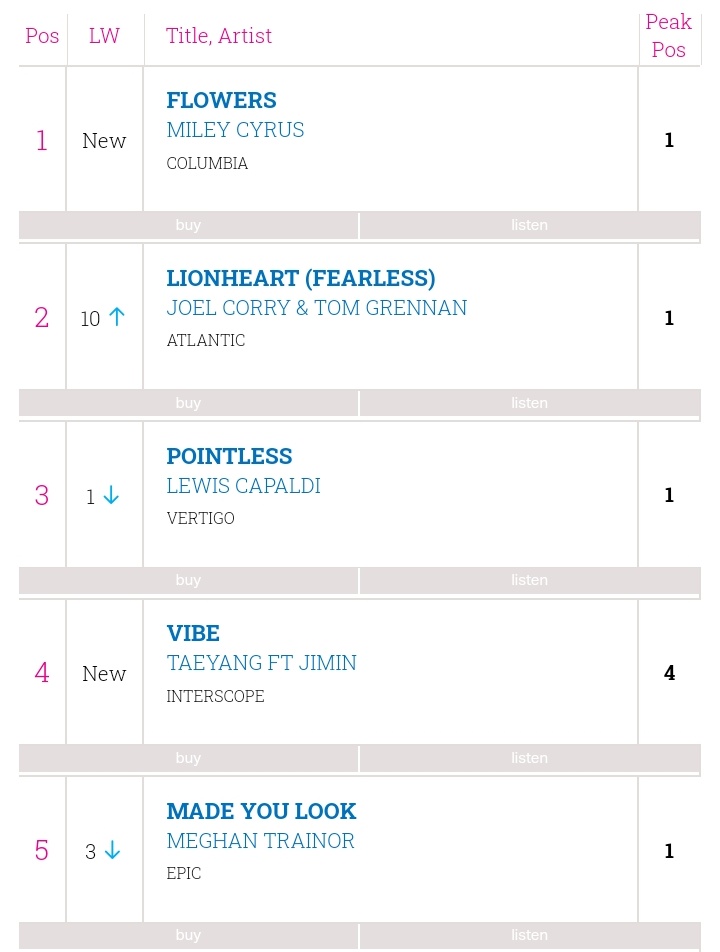Click buy button under Lionheart (Fearless)
Screen dimensions: 720x952
[x=188, y=403]
